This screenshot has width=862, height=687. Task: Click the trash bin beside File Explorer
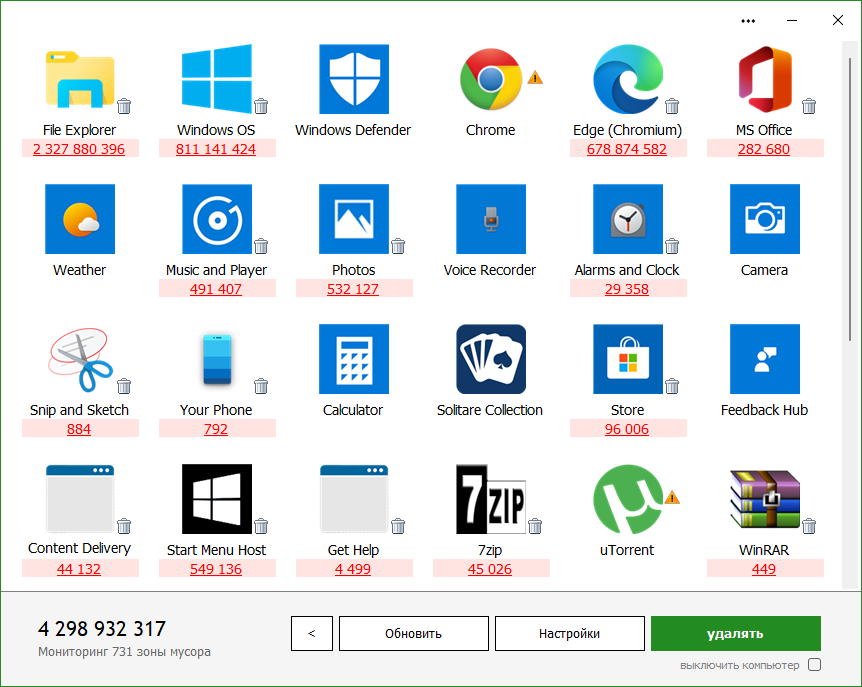click(x=124, y=106)
